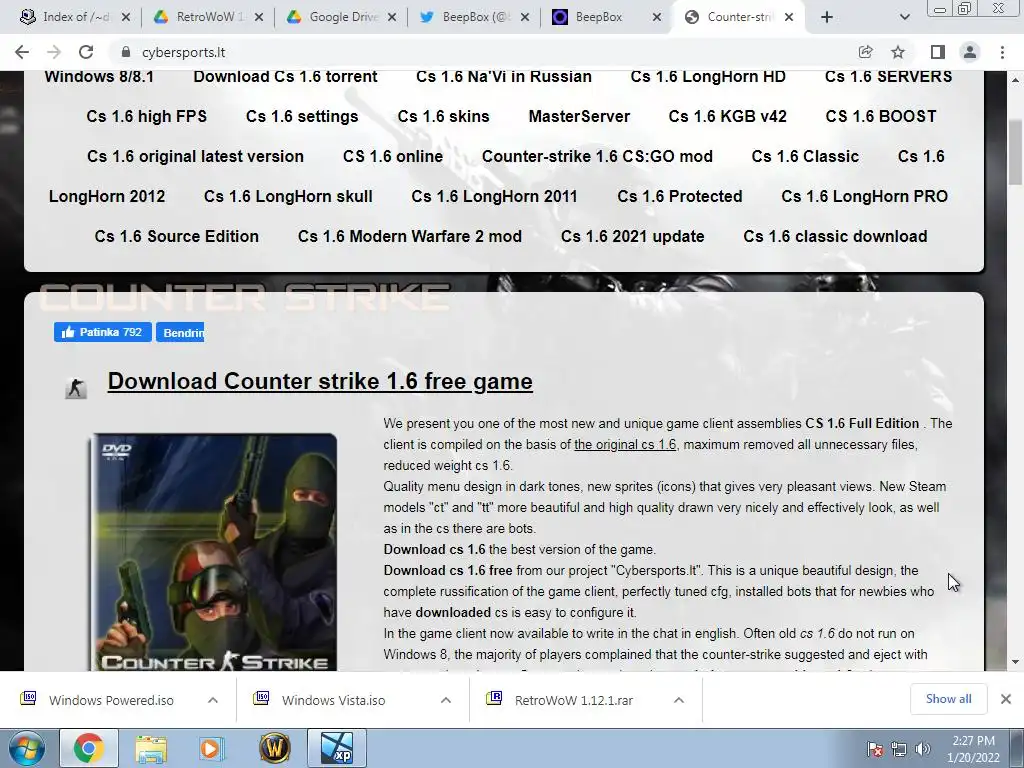1024x768 pixels.
Task: Click the lock icon in address bar
Action: tap(126, 52)
